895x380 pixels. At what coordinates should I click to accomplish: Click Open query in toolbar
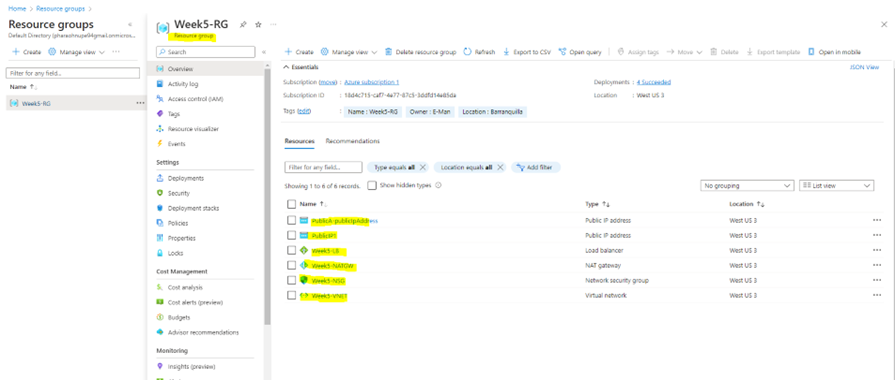tap(580, 52)
